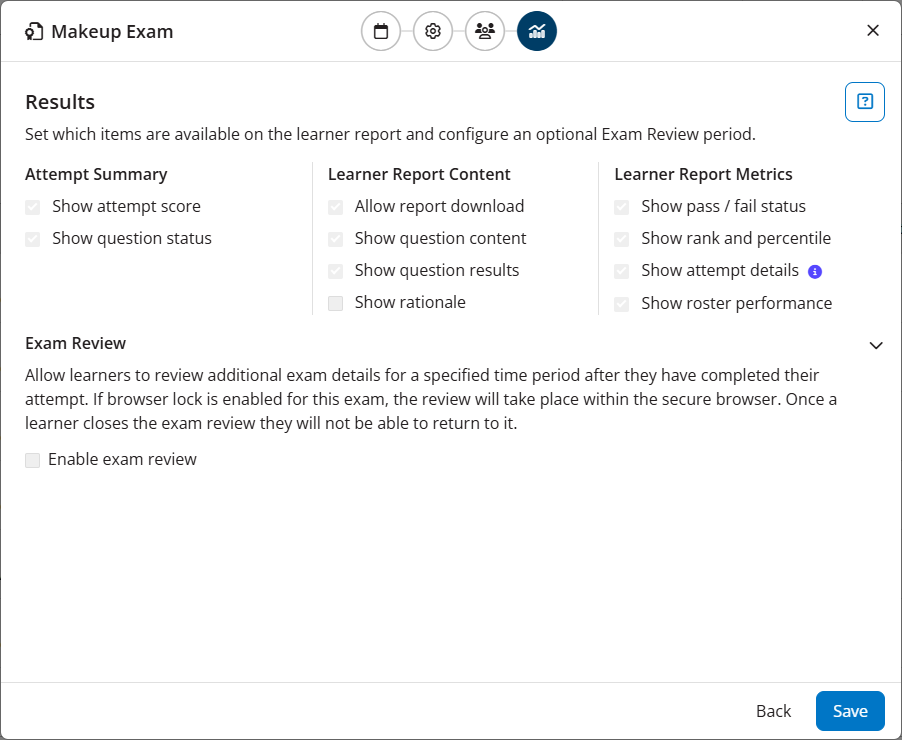The image size is (902, 740).
Task: Select the results chart step
Action: 537,31
